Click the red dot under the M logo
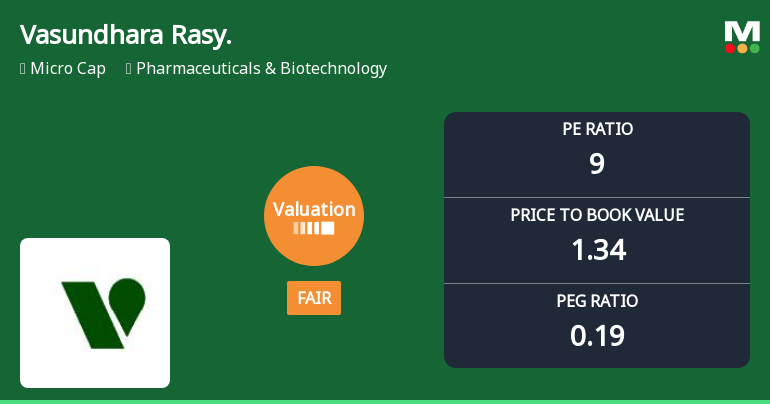 click(x=730, y=48)
